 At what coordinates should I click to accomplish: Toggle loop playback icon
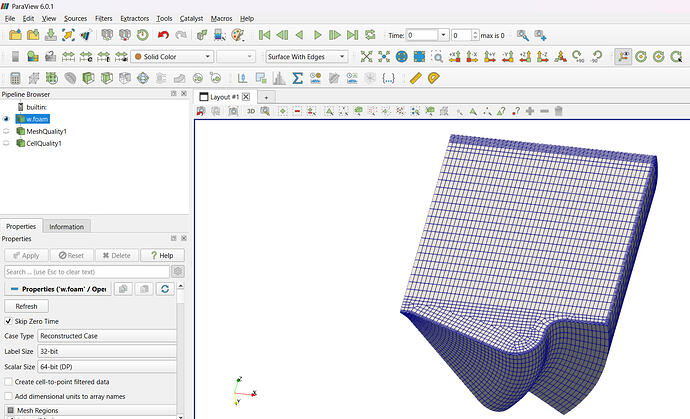click(370, 35)
